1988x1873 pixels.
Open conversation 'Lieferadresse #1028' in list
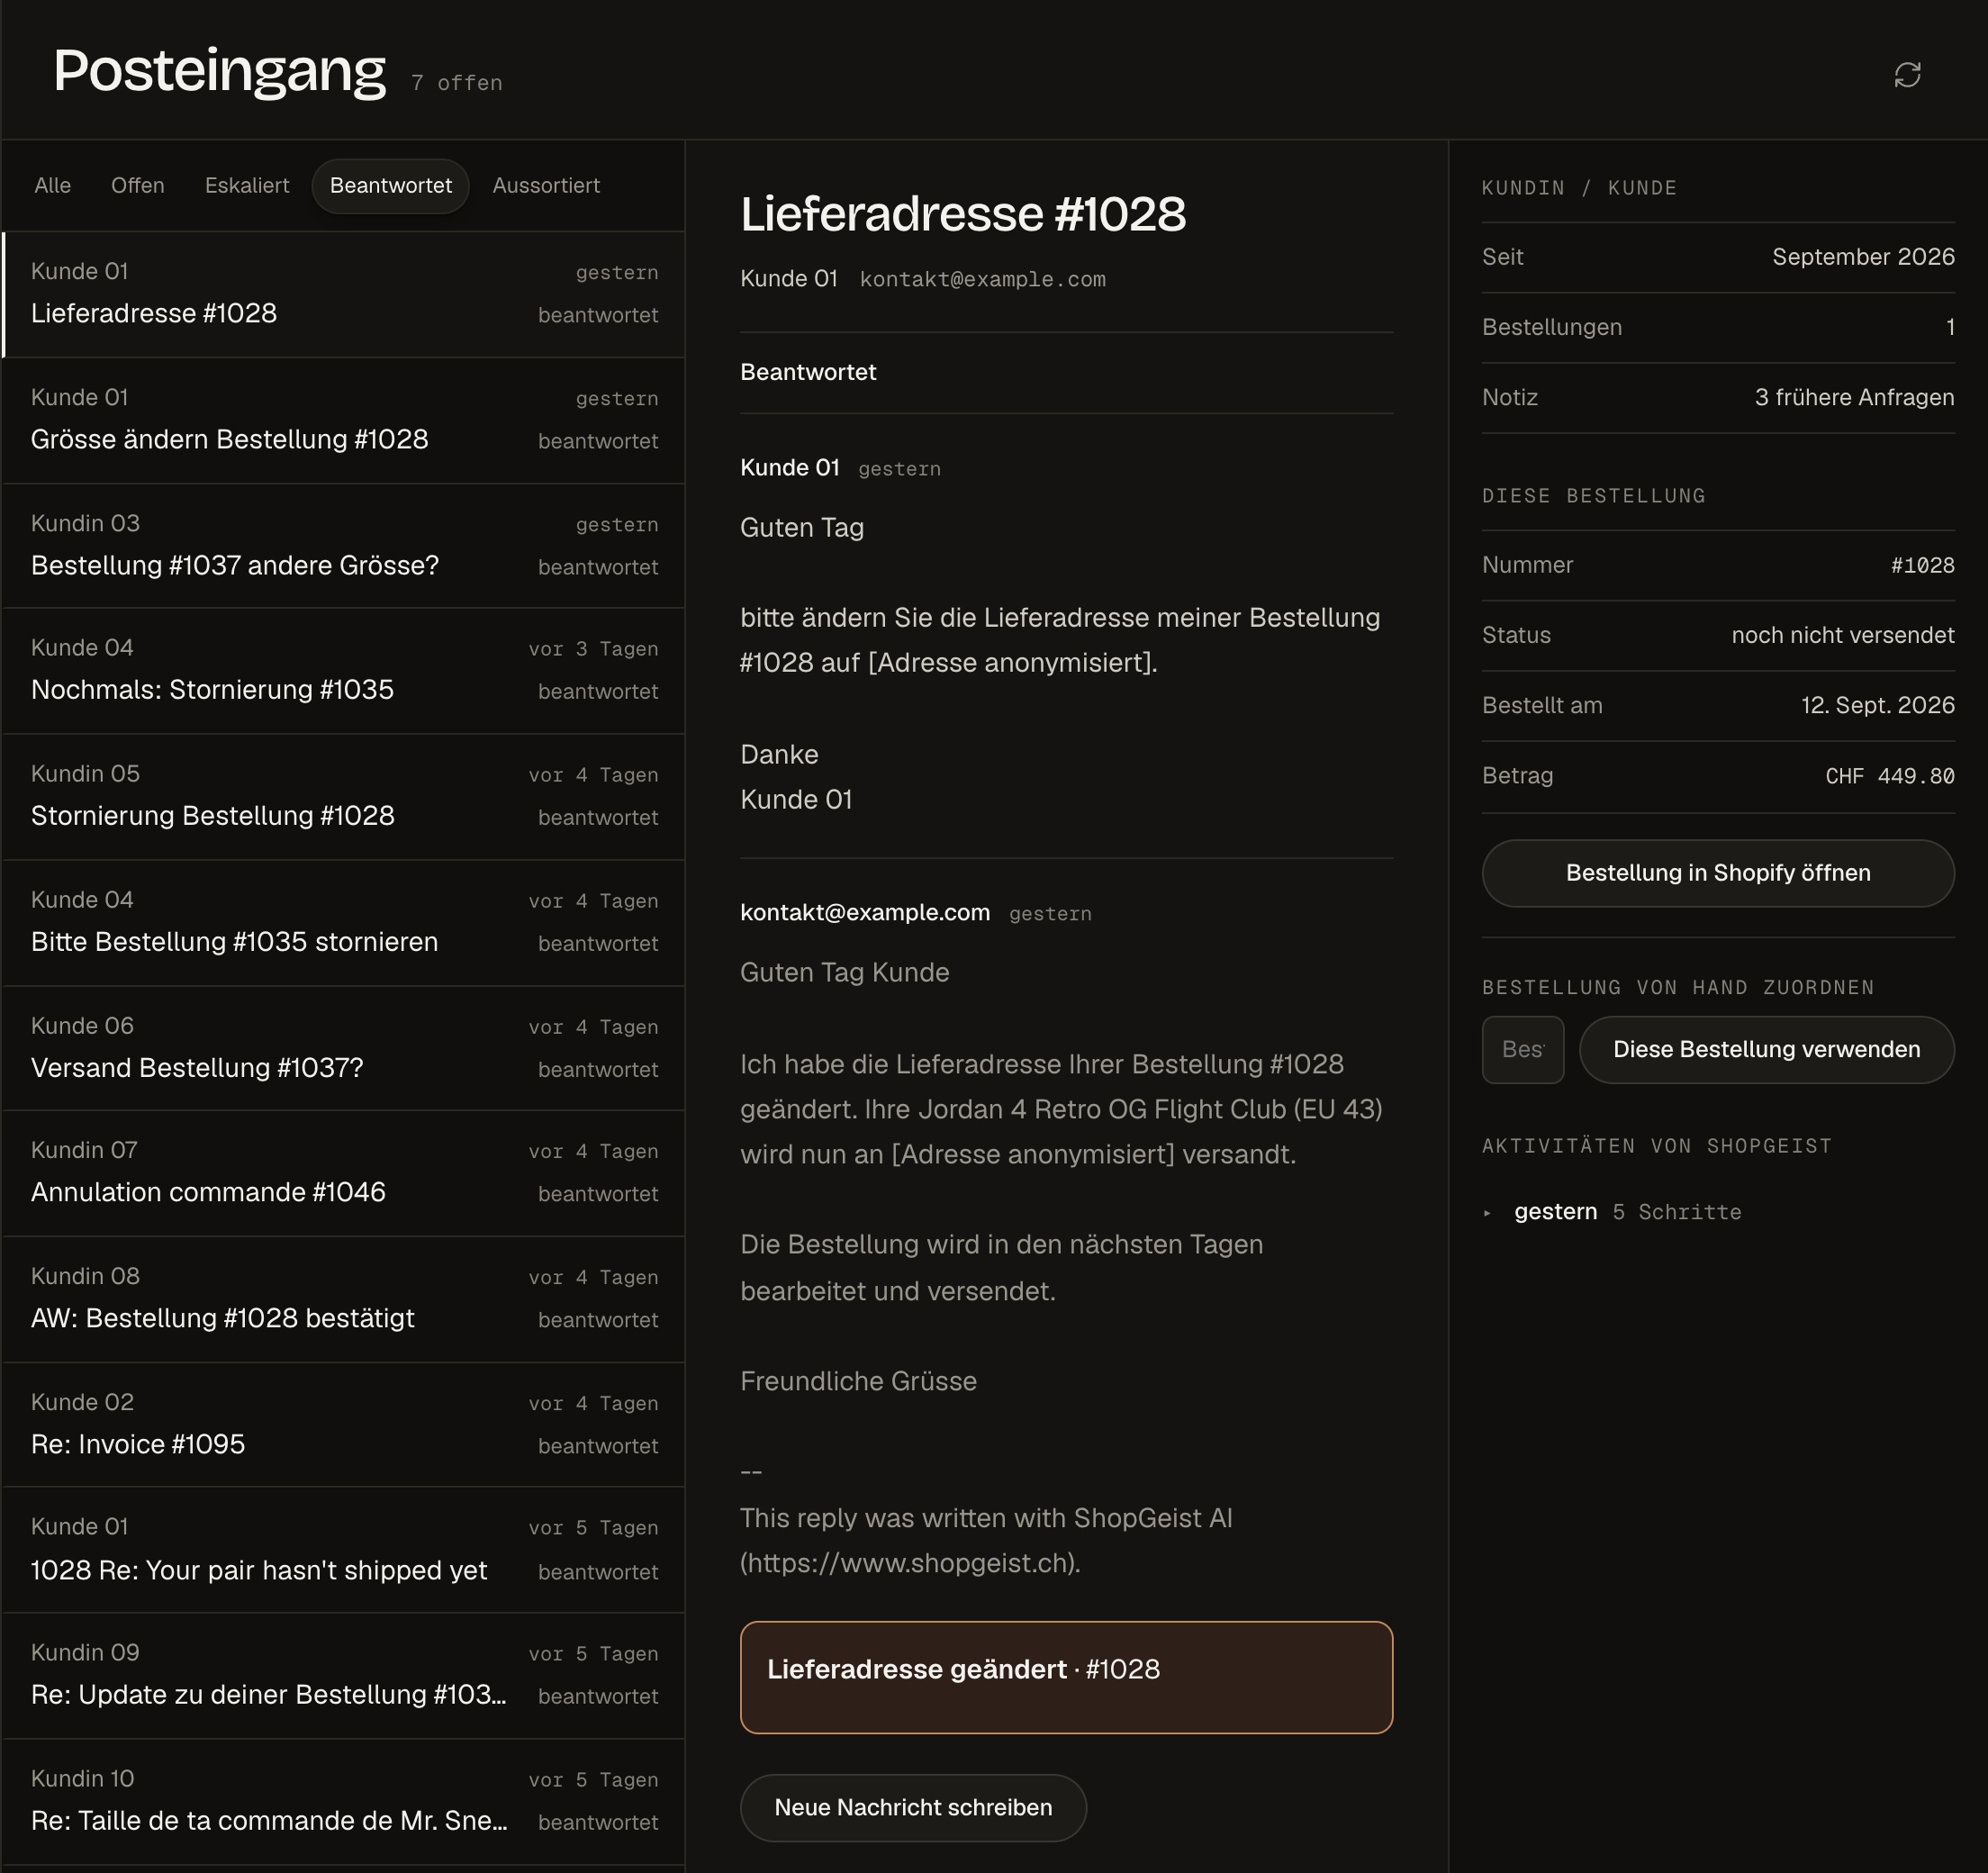pos(343,295)
